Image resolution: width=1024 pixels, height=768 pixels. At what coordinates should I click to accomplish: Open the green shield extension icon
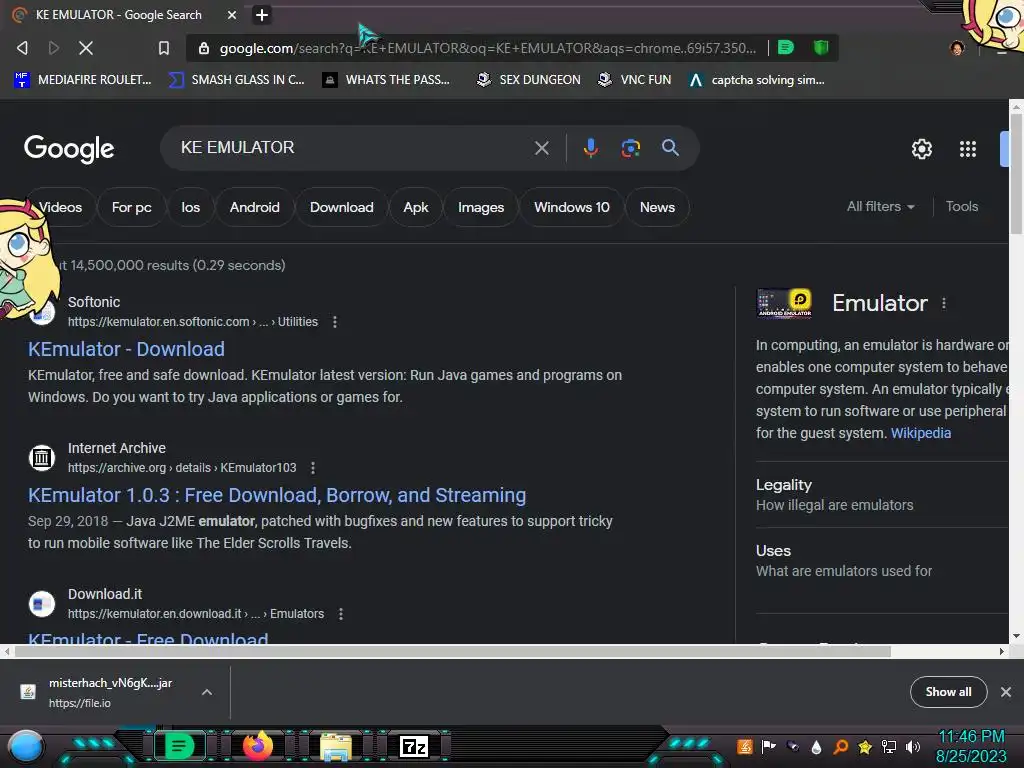821,47
